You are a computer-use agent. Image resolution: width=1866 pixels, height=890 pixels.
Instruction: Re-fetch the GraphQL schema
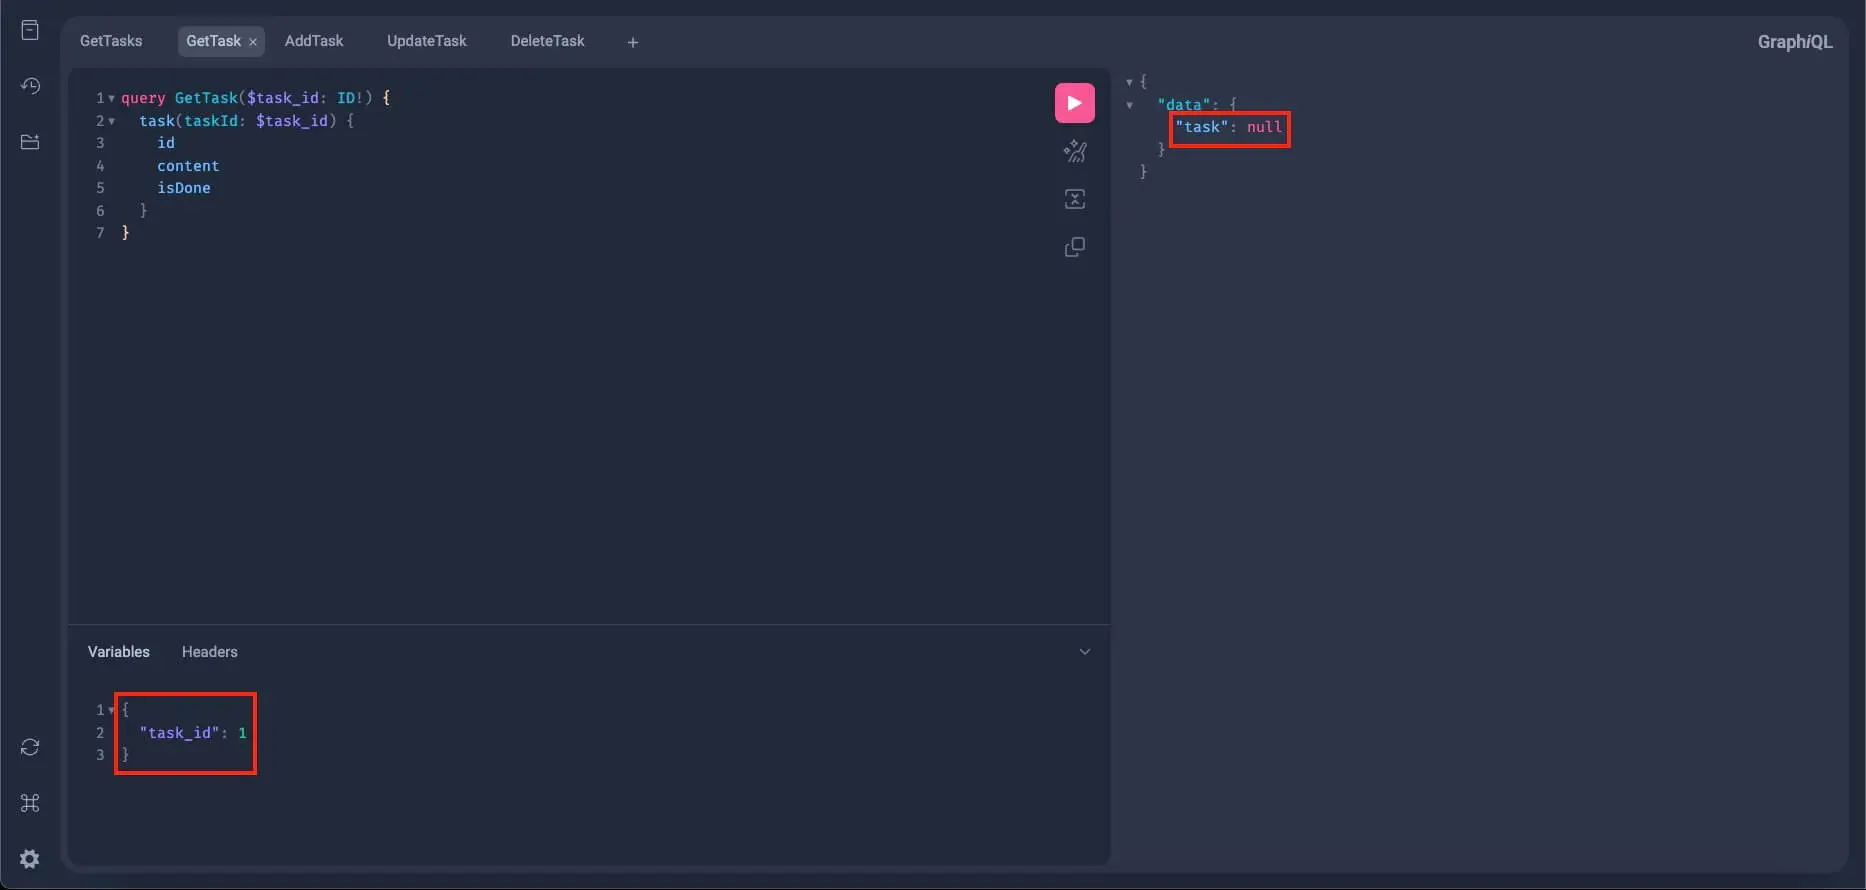coord(30,747)
